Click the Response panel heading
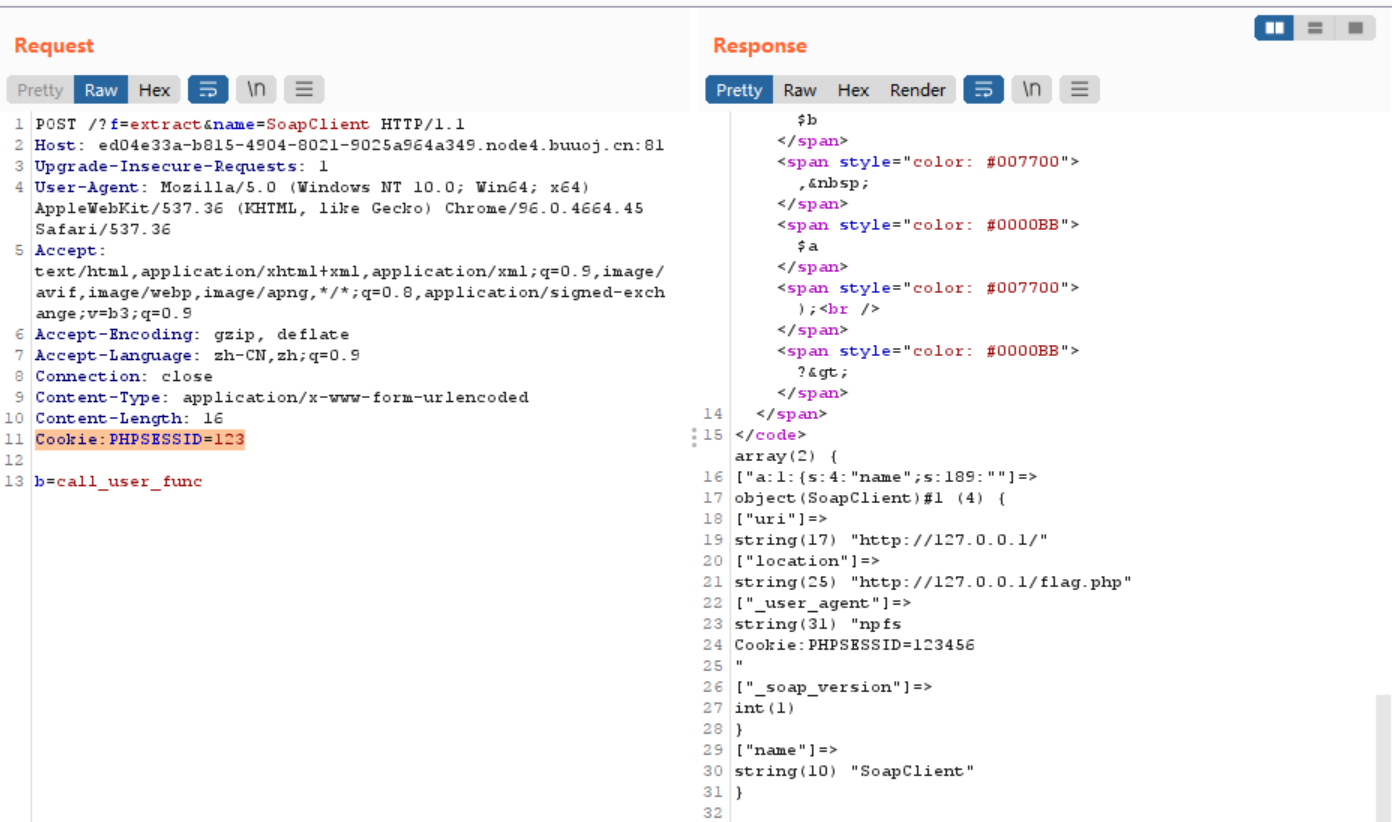This screenshot has height=822, width=1392. click(x=760, y=46)
